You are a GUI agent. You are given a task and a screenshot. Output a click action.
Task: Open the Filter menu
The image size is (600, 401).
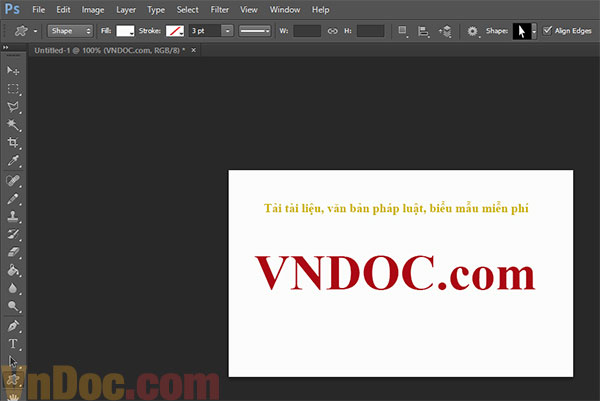pyautogui.click(x=220, y=10)
